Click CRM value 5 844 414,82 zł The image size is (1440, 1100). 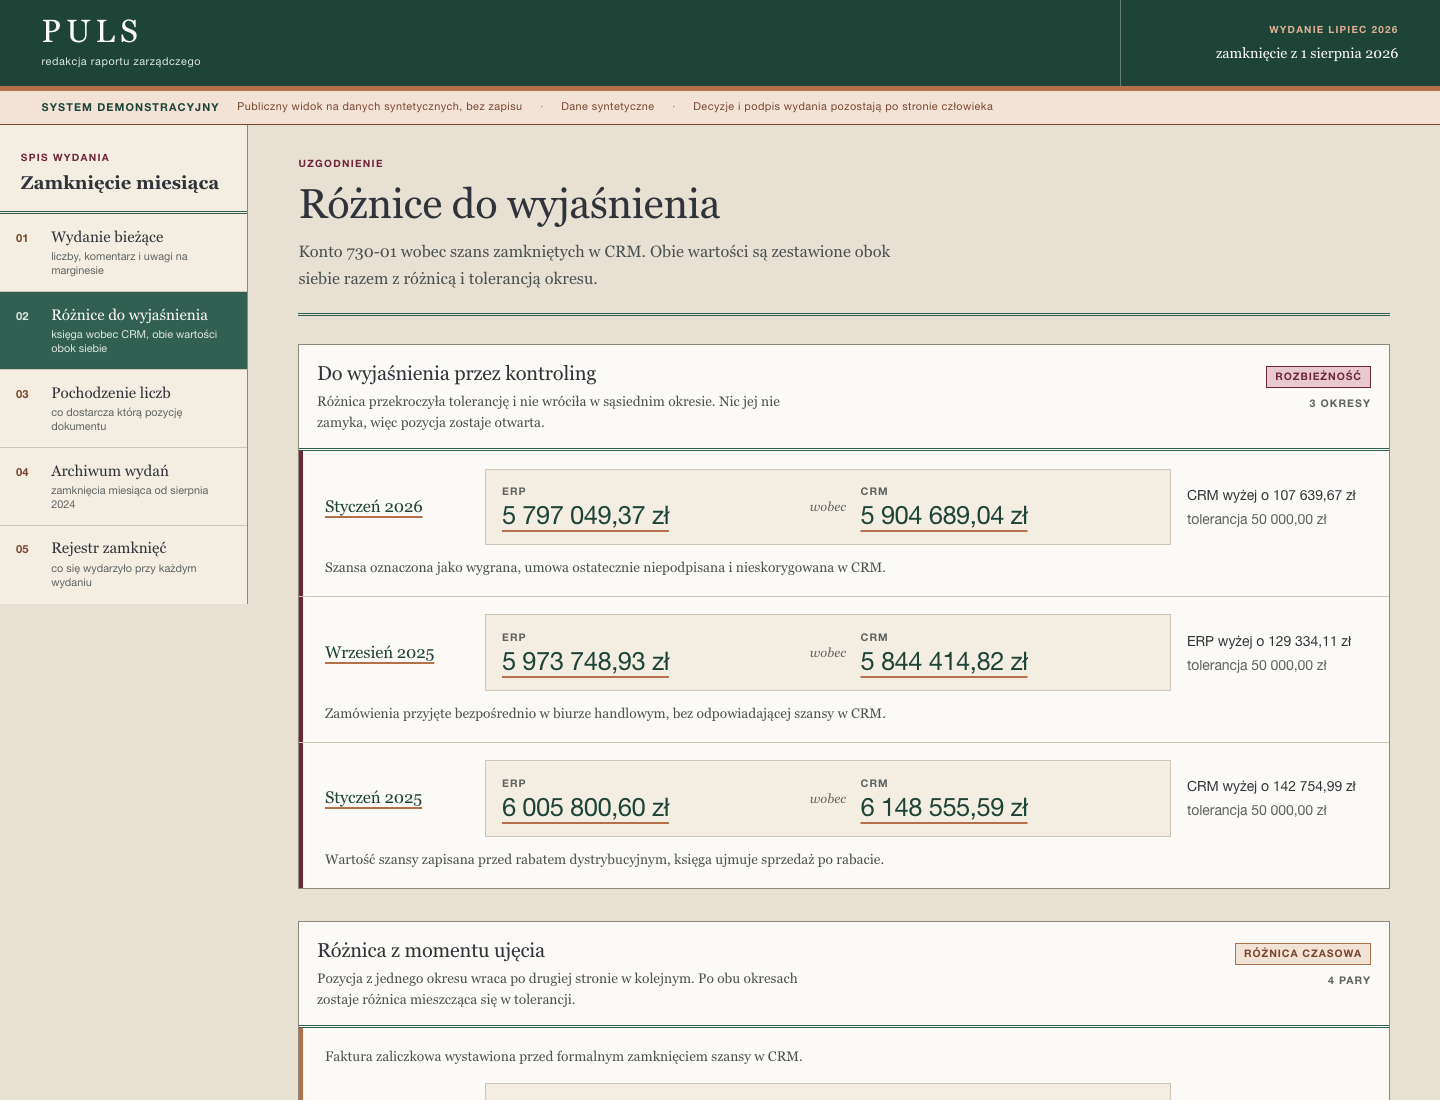tap(944, 662)
